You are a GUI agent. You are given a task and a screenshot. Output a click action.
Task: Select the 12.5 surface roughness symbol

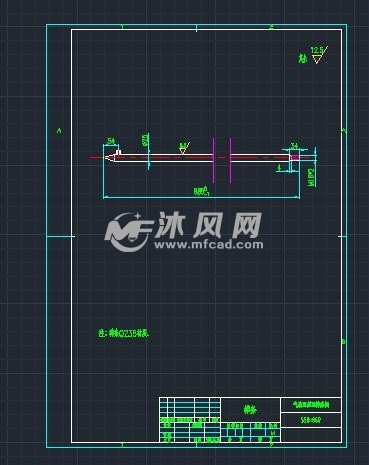[319, 55]
